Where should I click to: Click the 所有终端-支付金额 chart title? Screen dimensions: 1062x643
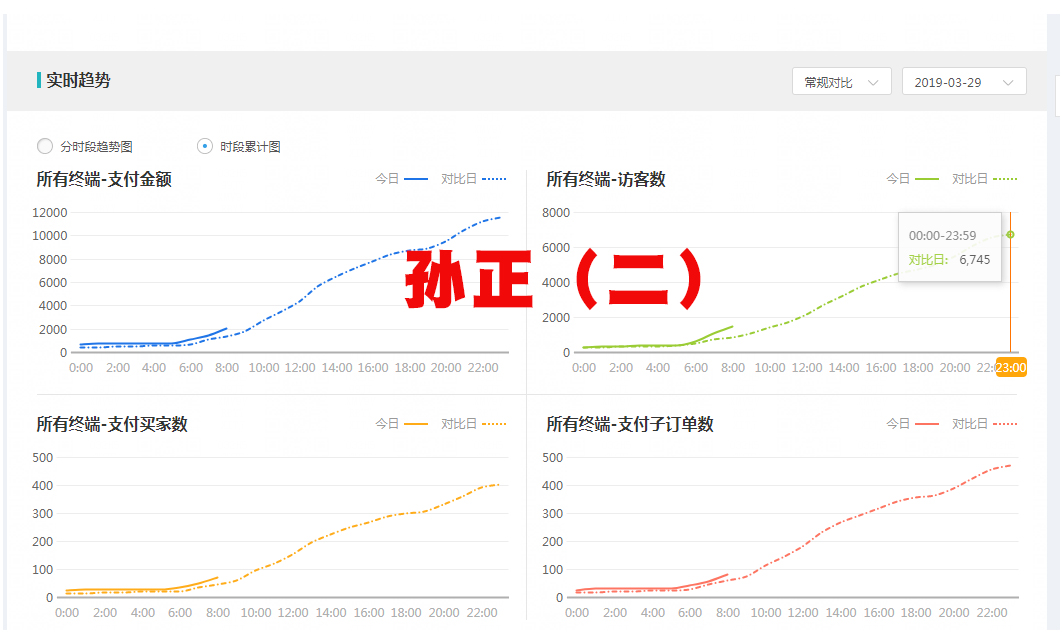coord(104,180)
